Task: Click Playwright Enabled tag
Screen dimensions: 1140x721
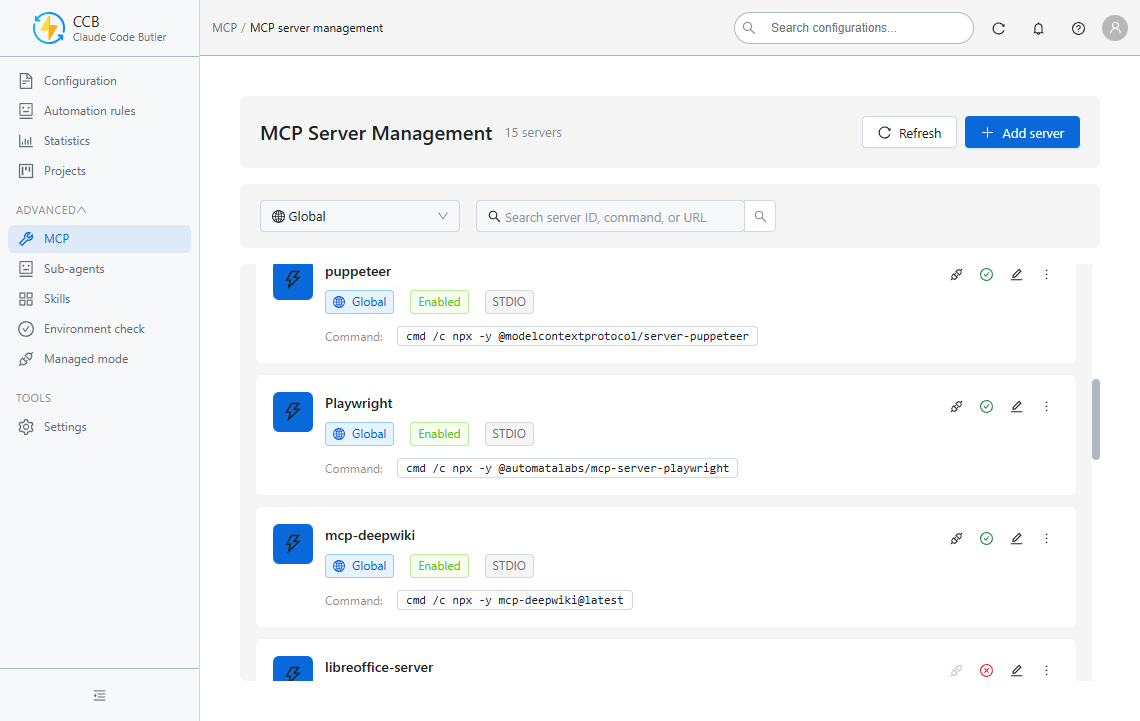Action: pos(439,434)
